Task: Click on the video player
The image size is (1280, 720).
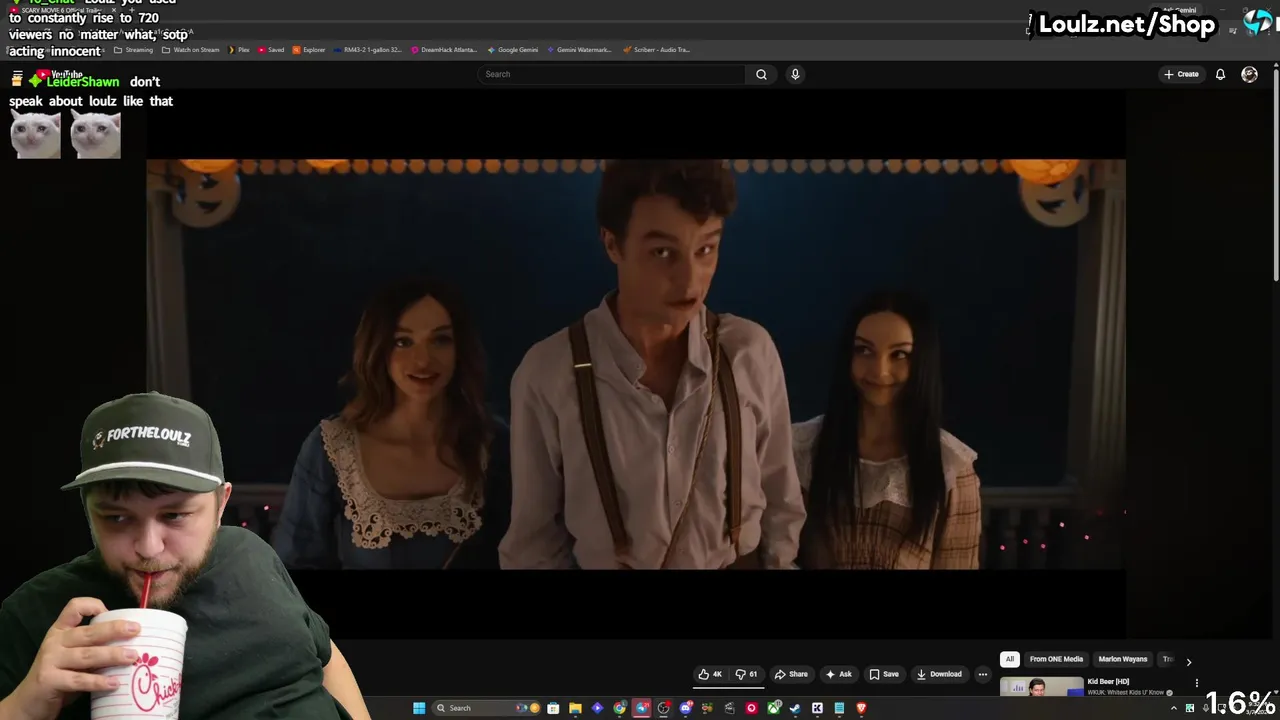Action: point(636,364)
